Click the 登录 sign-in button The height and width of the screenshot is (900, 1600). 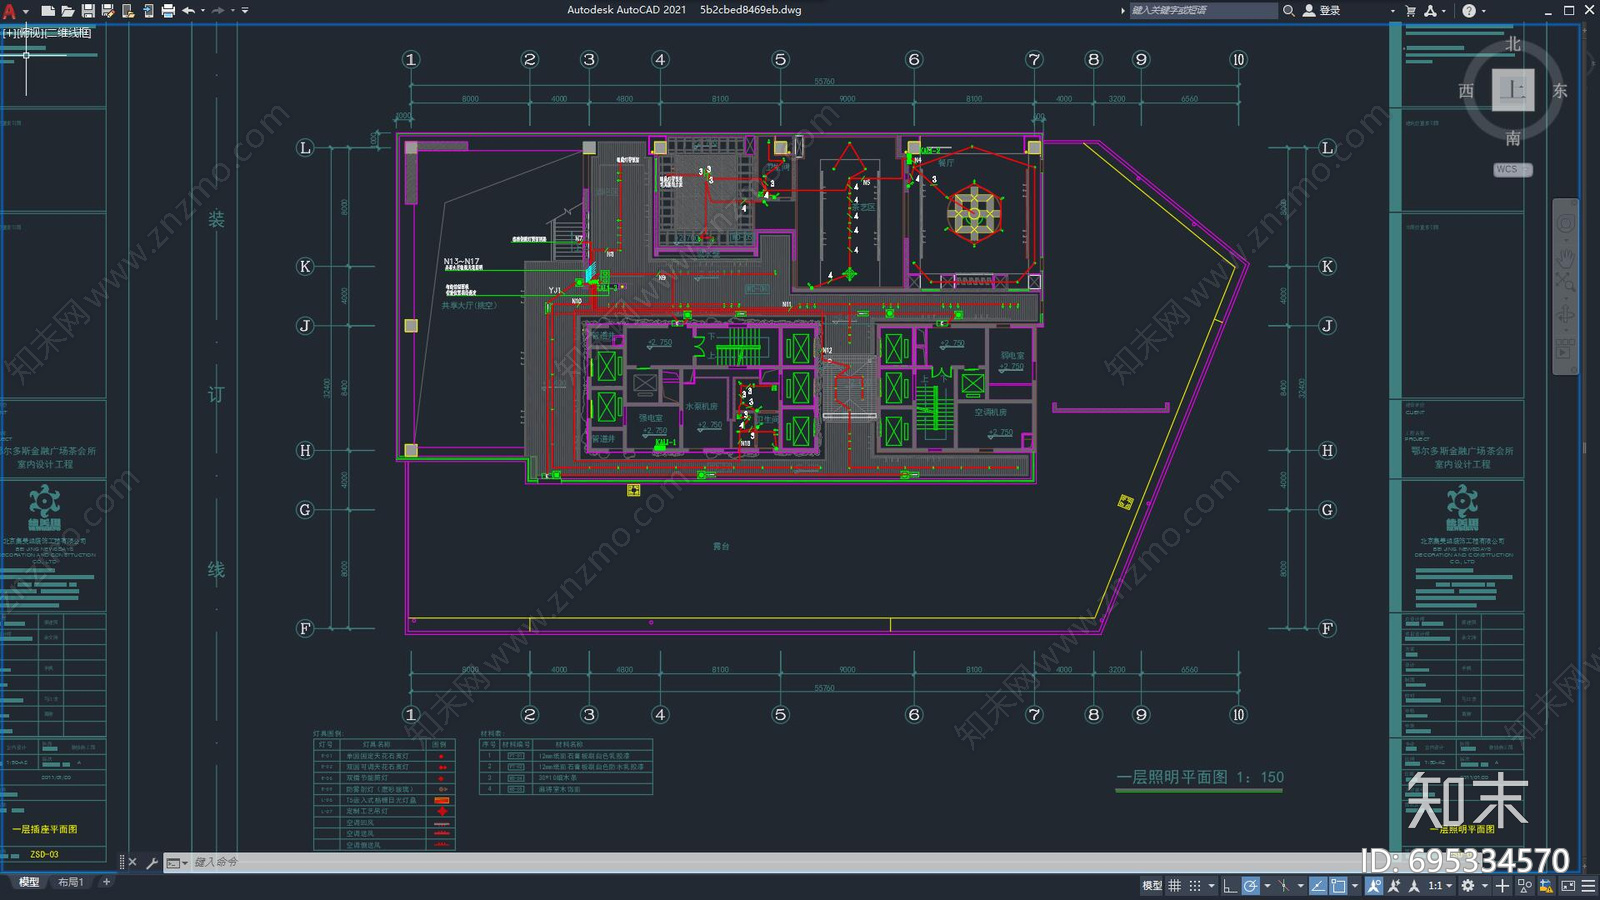tap(1322, 11)
